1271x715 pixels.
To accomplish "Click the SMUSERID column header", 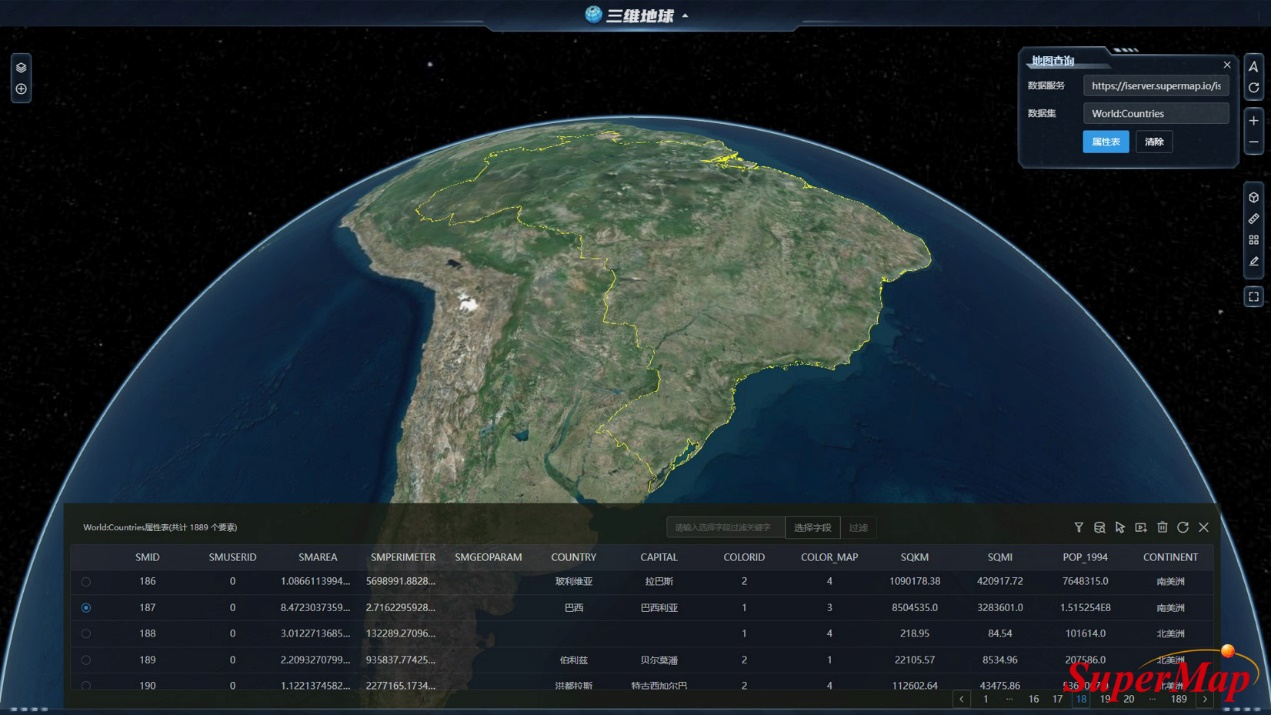I will [x=233, y=557].
